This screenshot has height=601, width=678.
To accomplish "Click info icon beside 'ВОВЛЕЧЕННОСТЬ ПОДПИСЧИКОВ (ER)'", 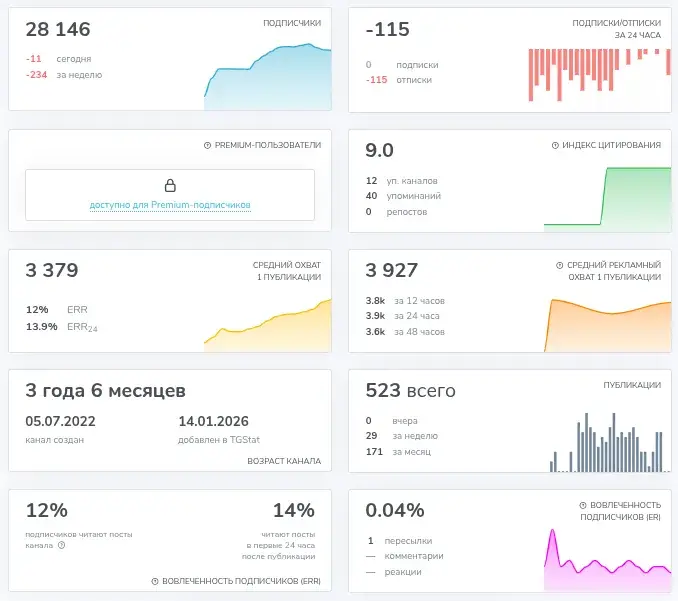I will tap(583, 505).
